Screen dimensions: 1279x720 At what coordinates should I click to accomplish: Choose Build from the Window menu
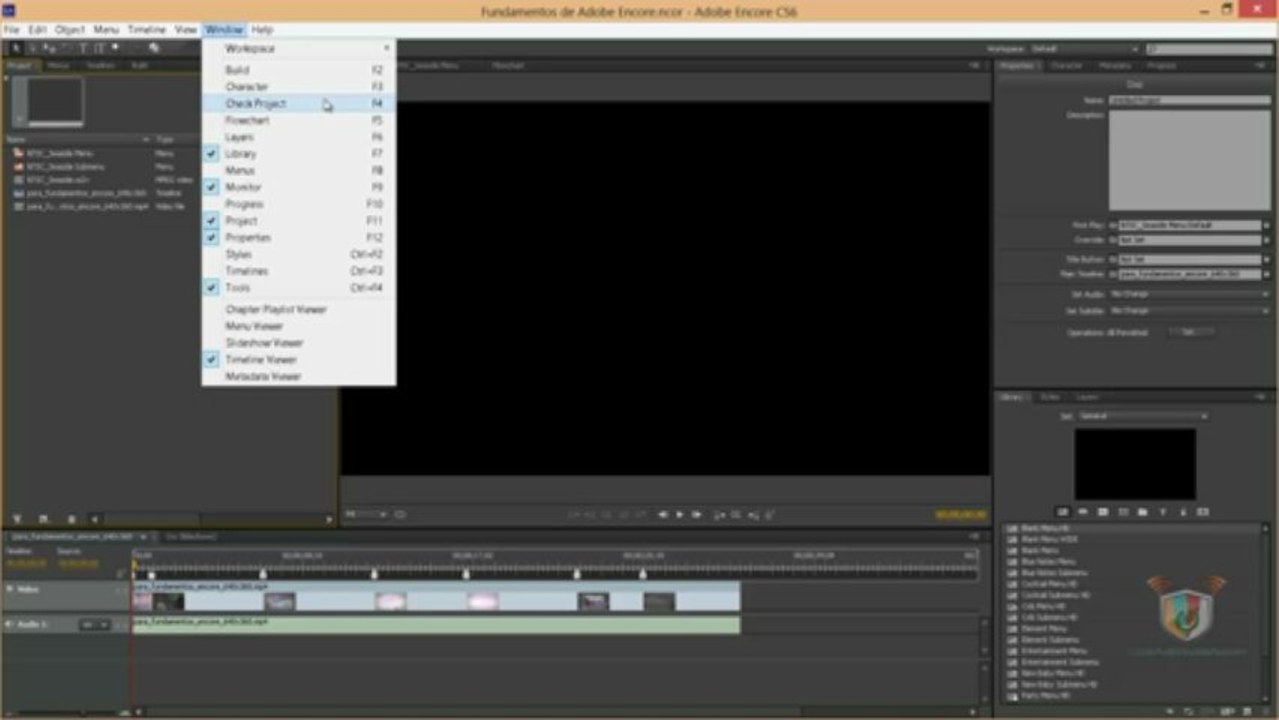click(x=298, y=70)
